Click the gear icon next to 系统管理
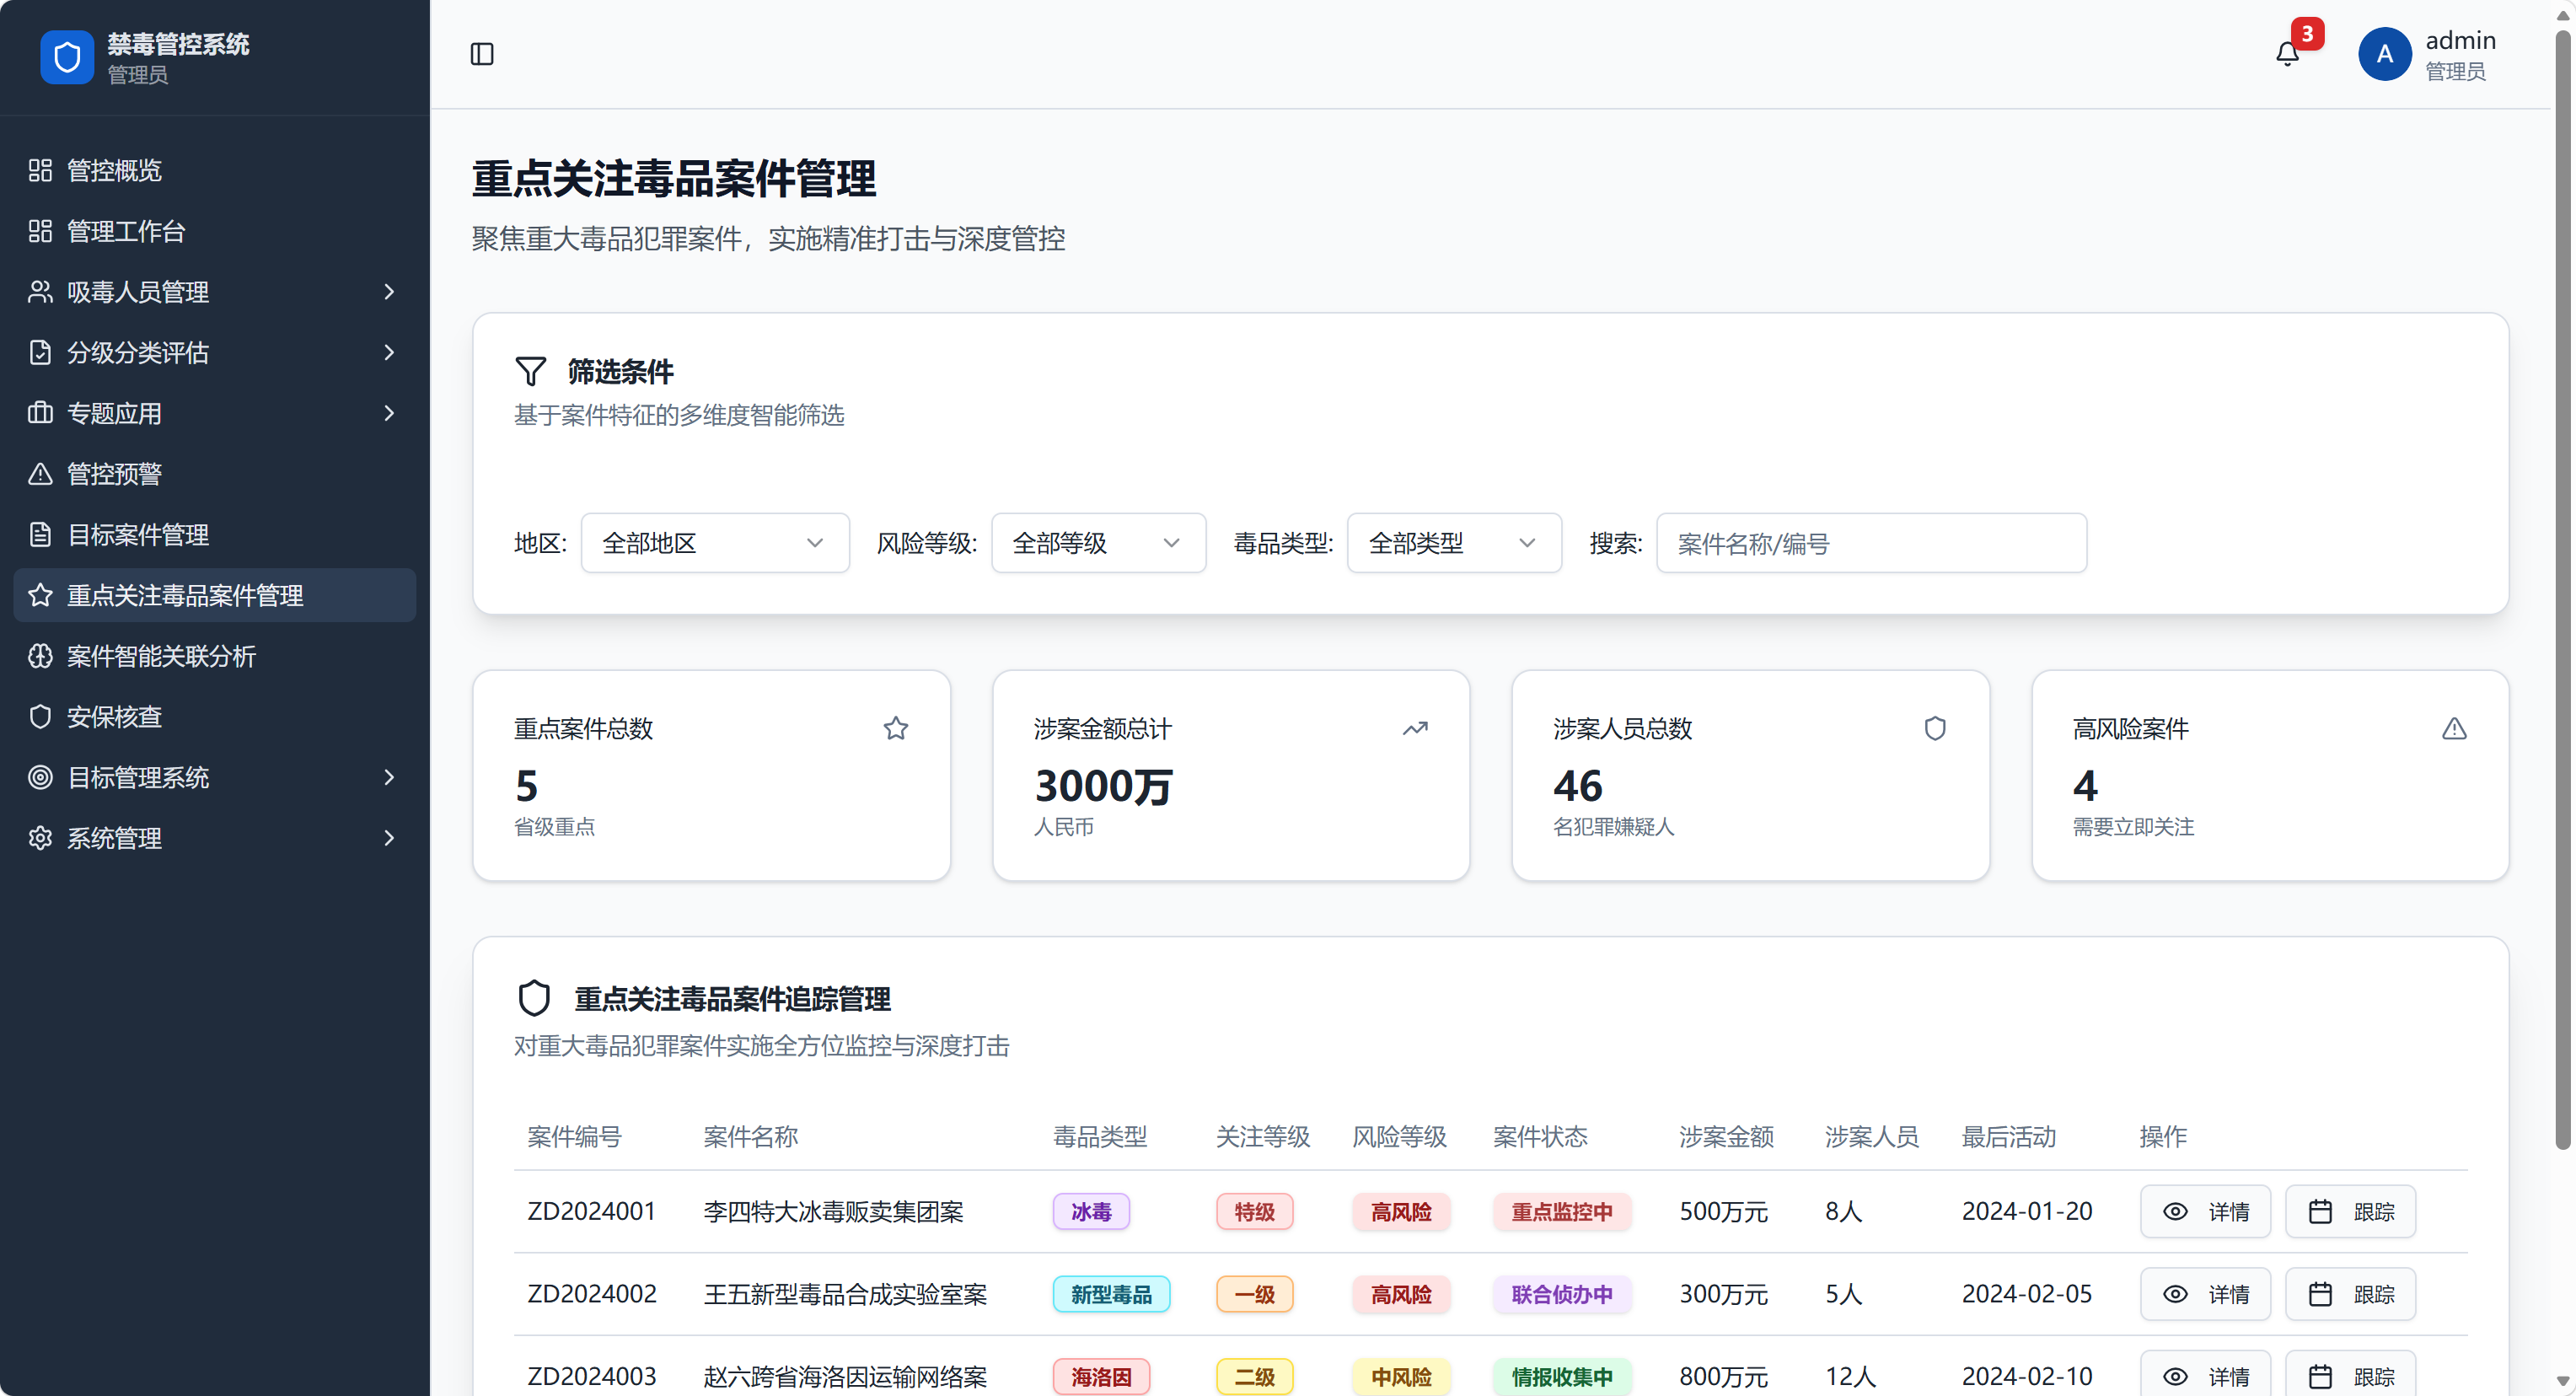Image resolution: width=2576 pixels, height=1396 pixels. (x=40, y=838)
